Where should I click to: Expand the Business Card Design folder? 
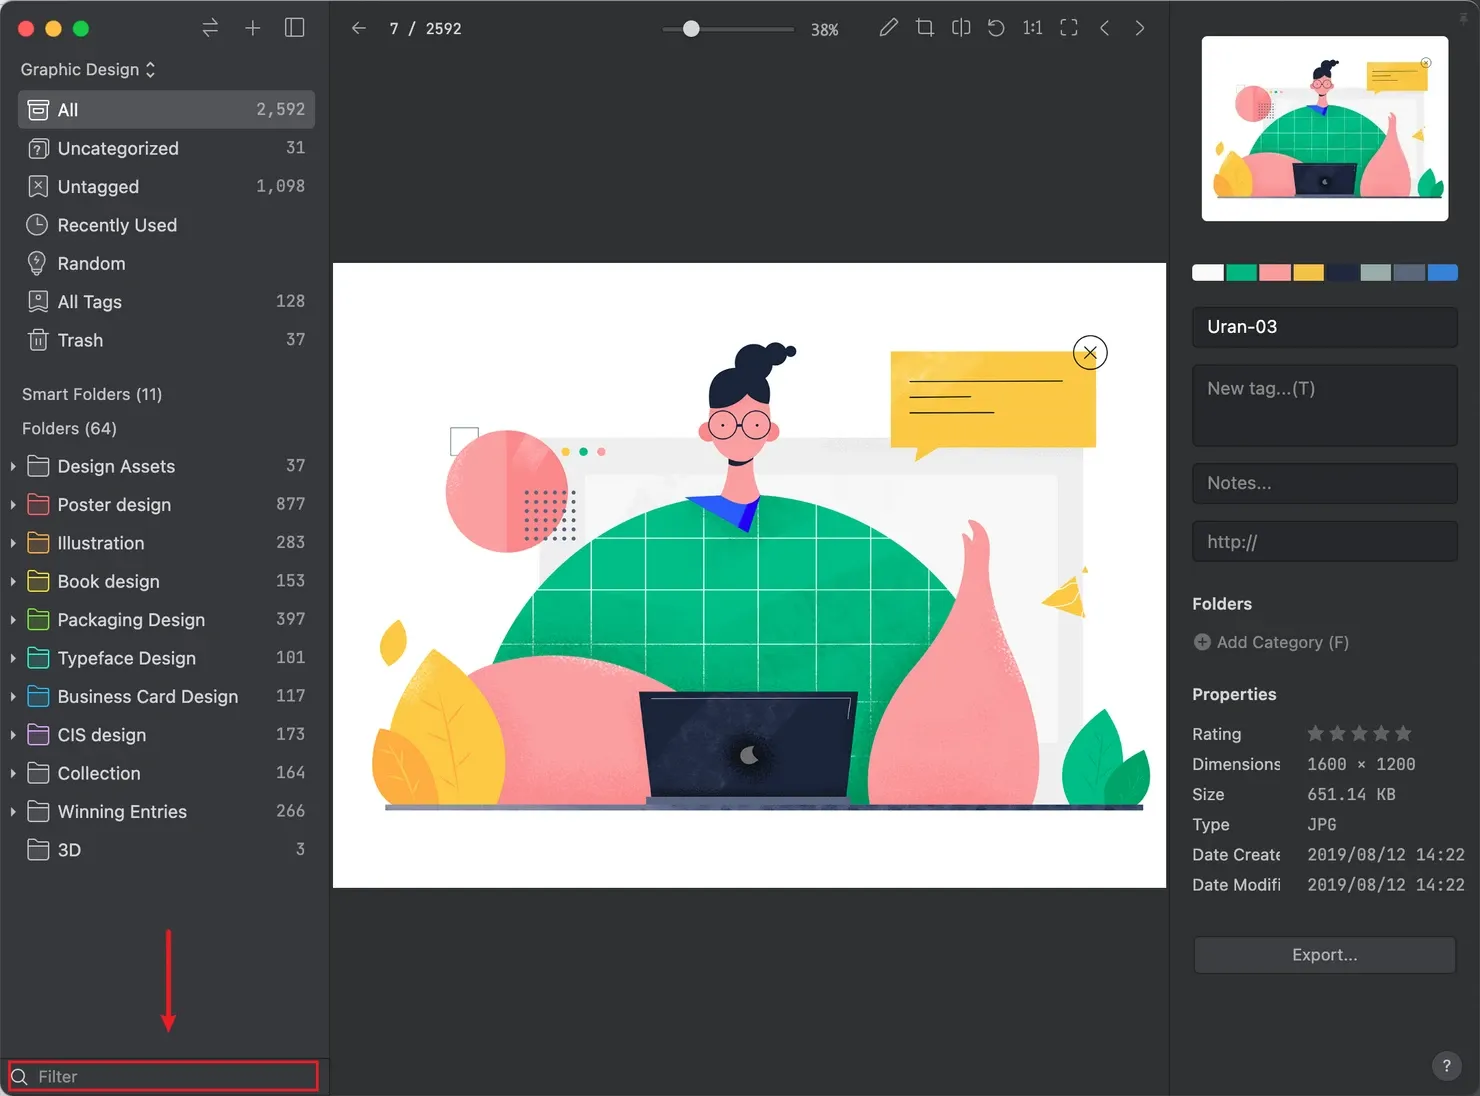click(12, 696)
